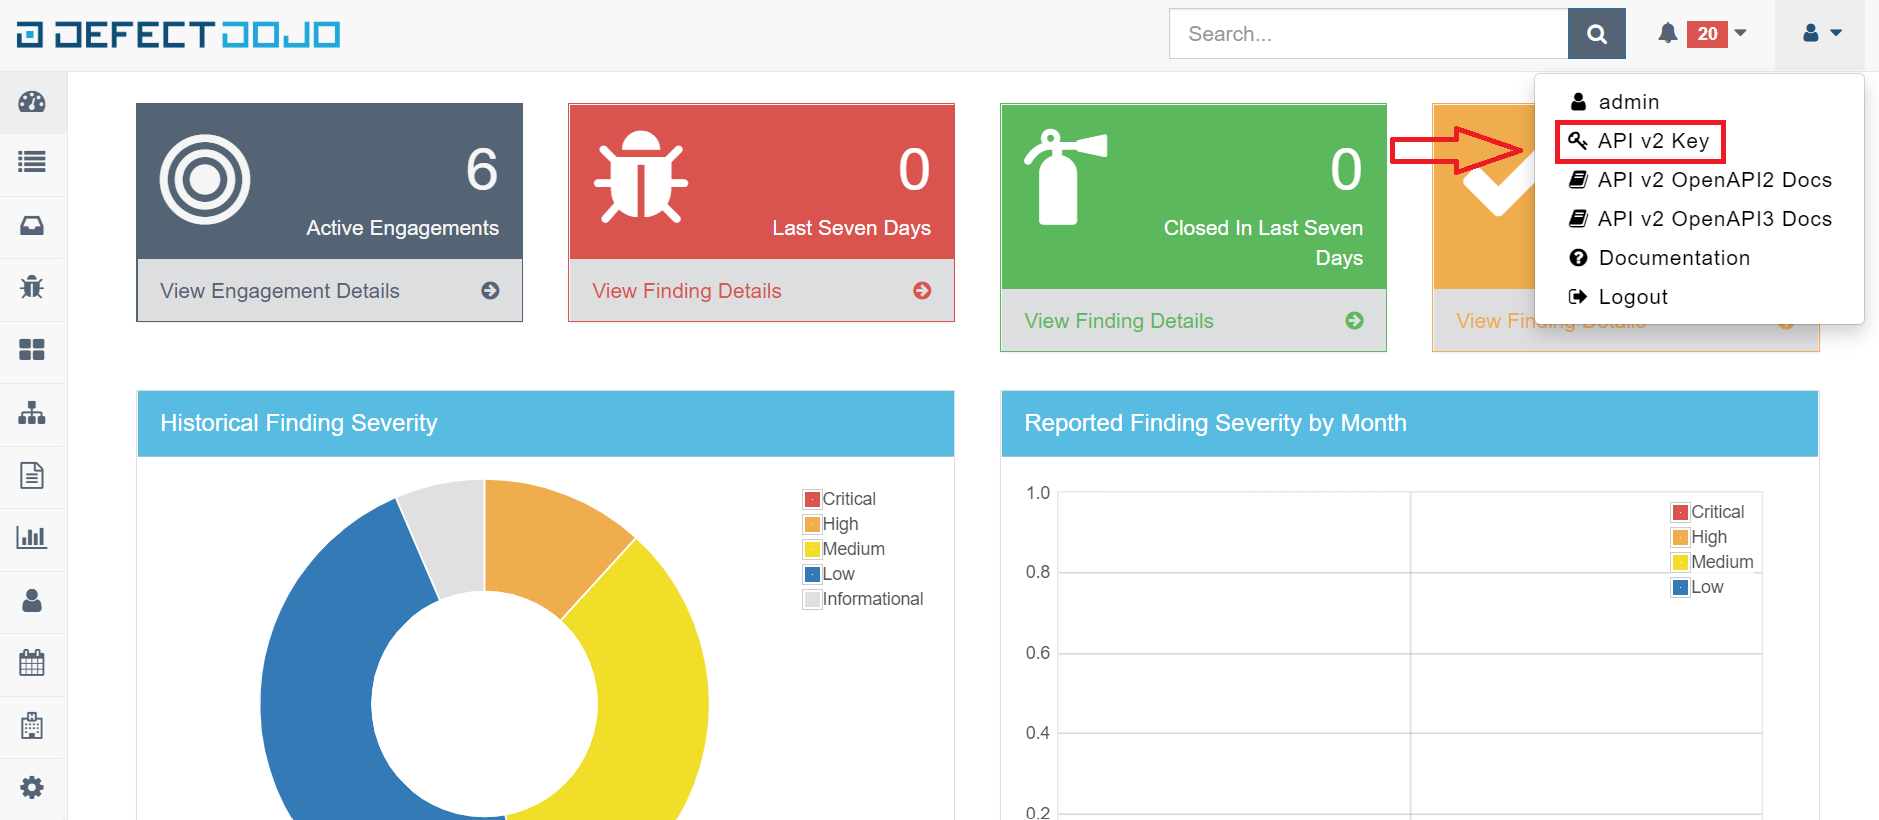Open the Dashboard sidebar icon

(32, 102)
